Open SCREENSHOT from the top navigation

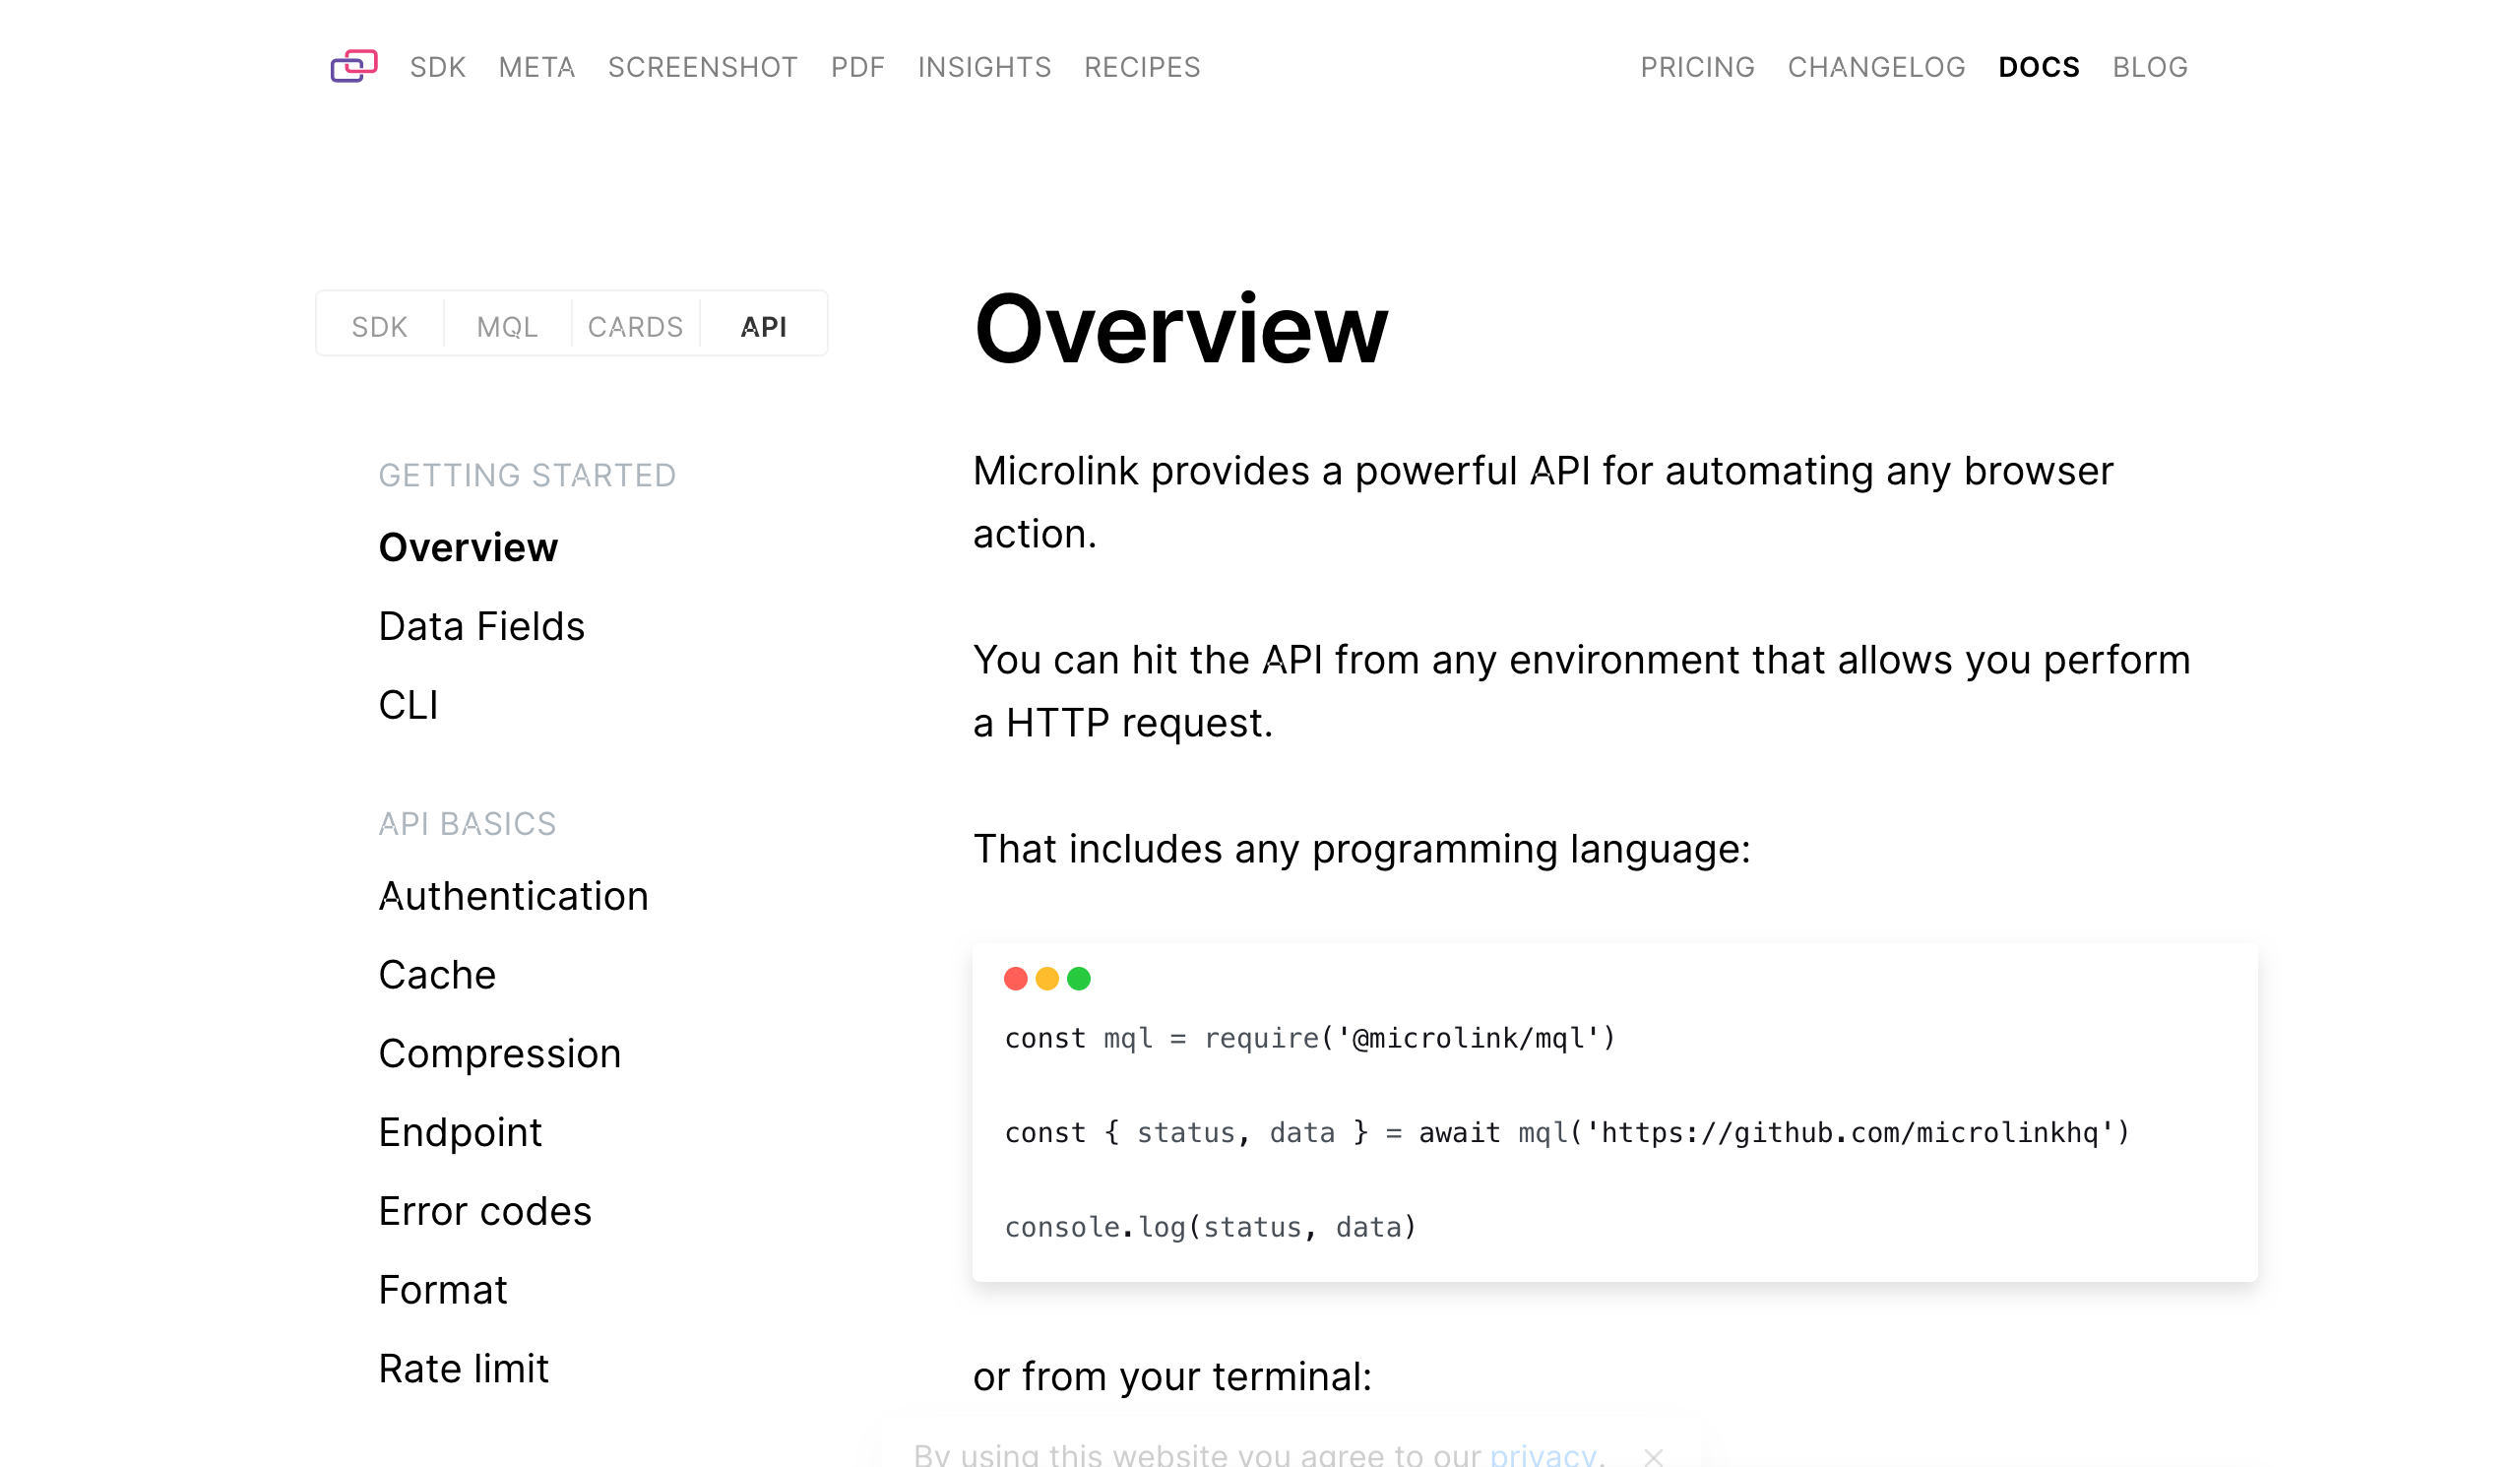tap(703, 67)
